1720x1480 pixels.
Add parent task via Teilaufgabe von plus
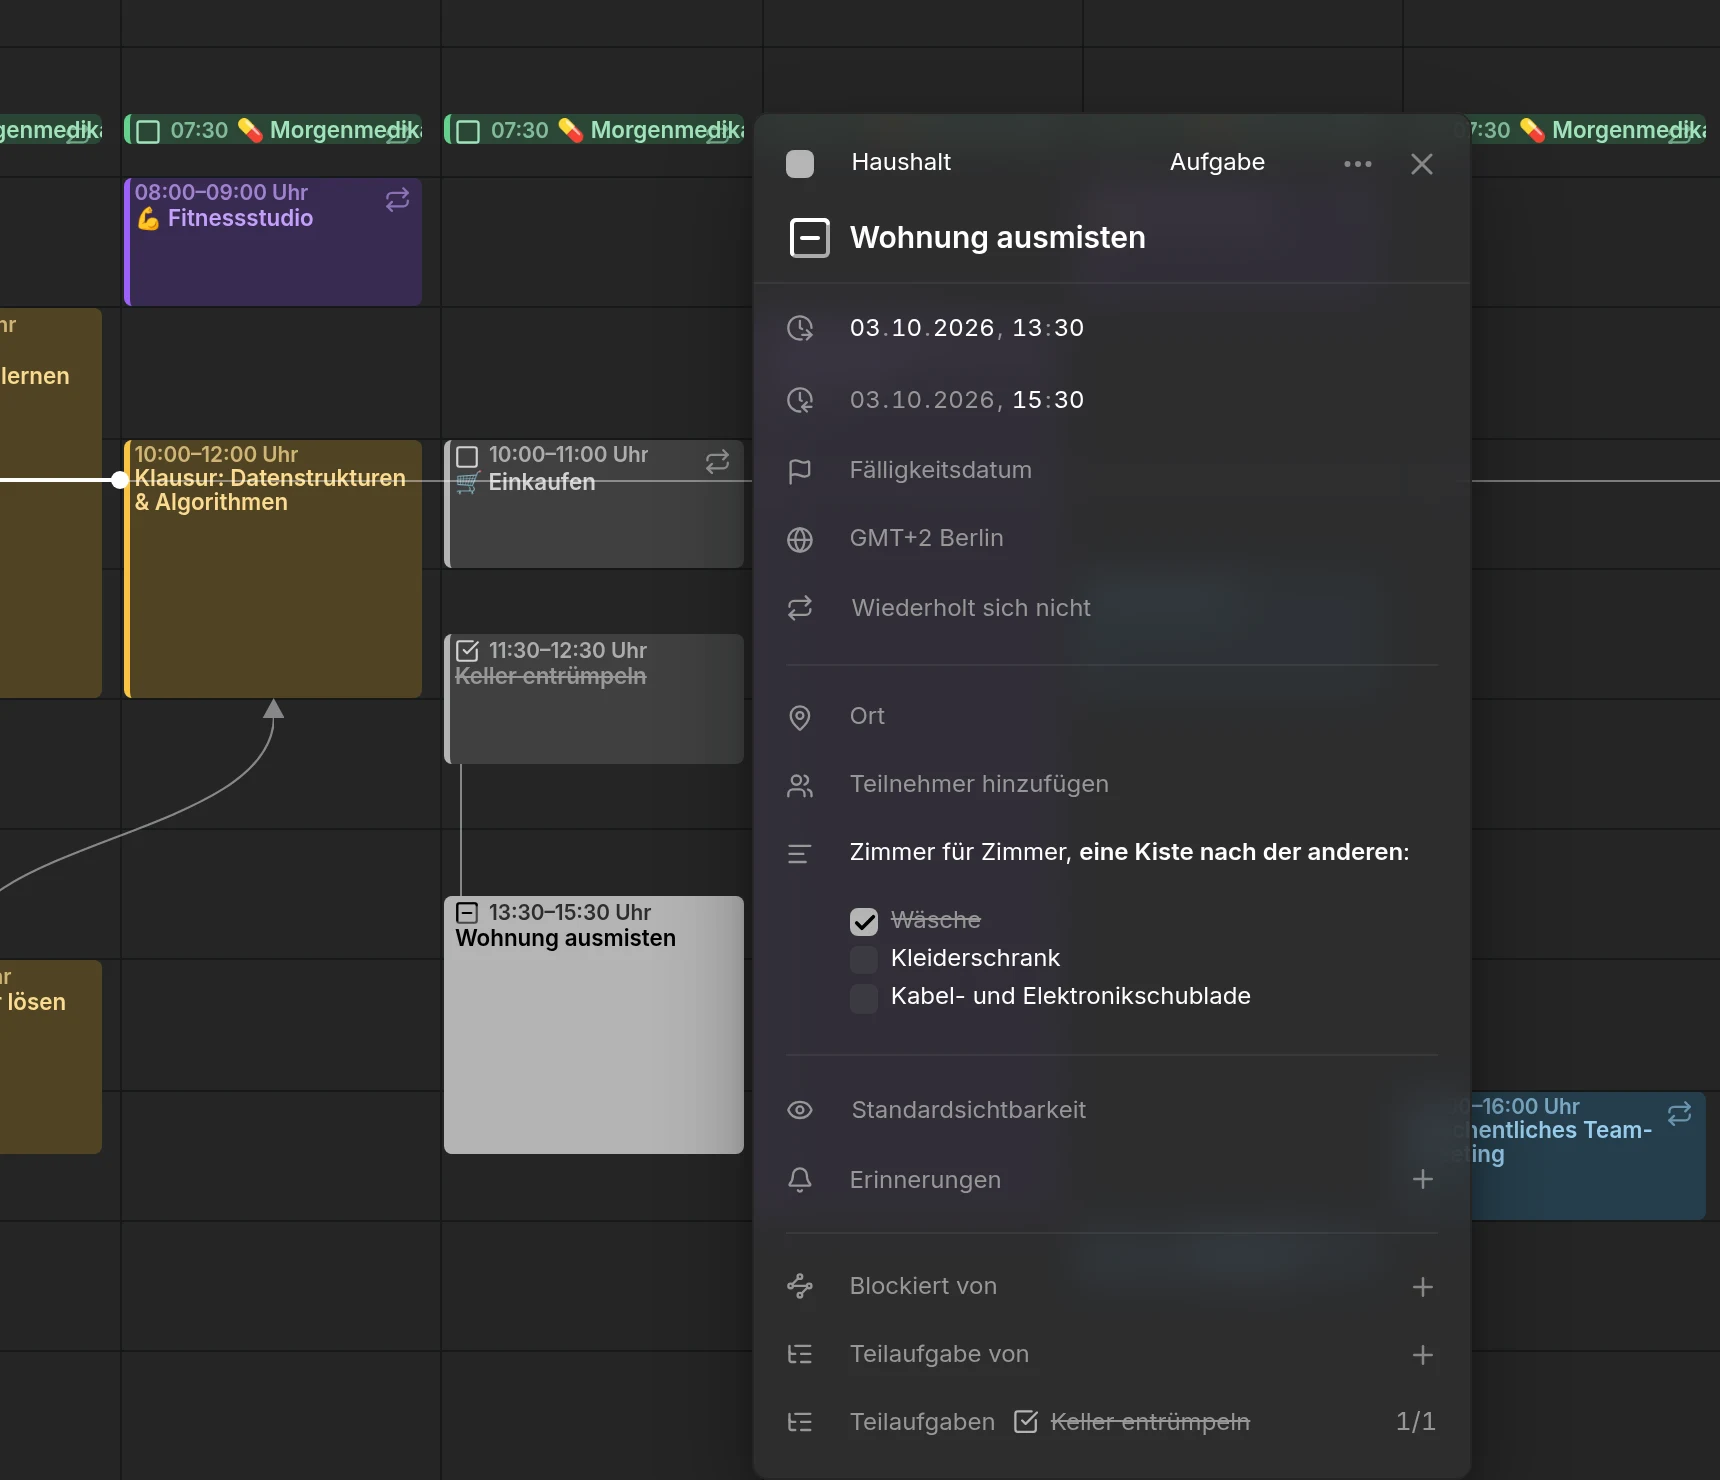(x=1422, y=1355)
